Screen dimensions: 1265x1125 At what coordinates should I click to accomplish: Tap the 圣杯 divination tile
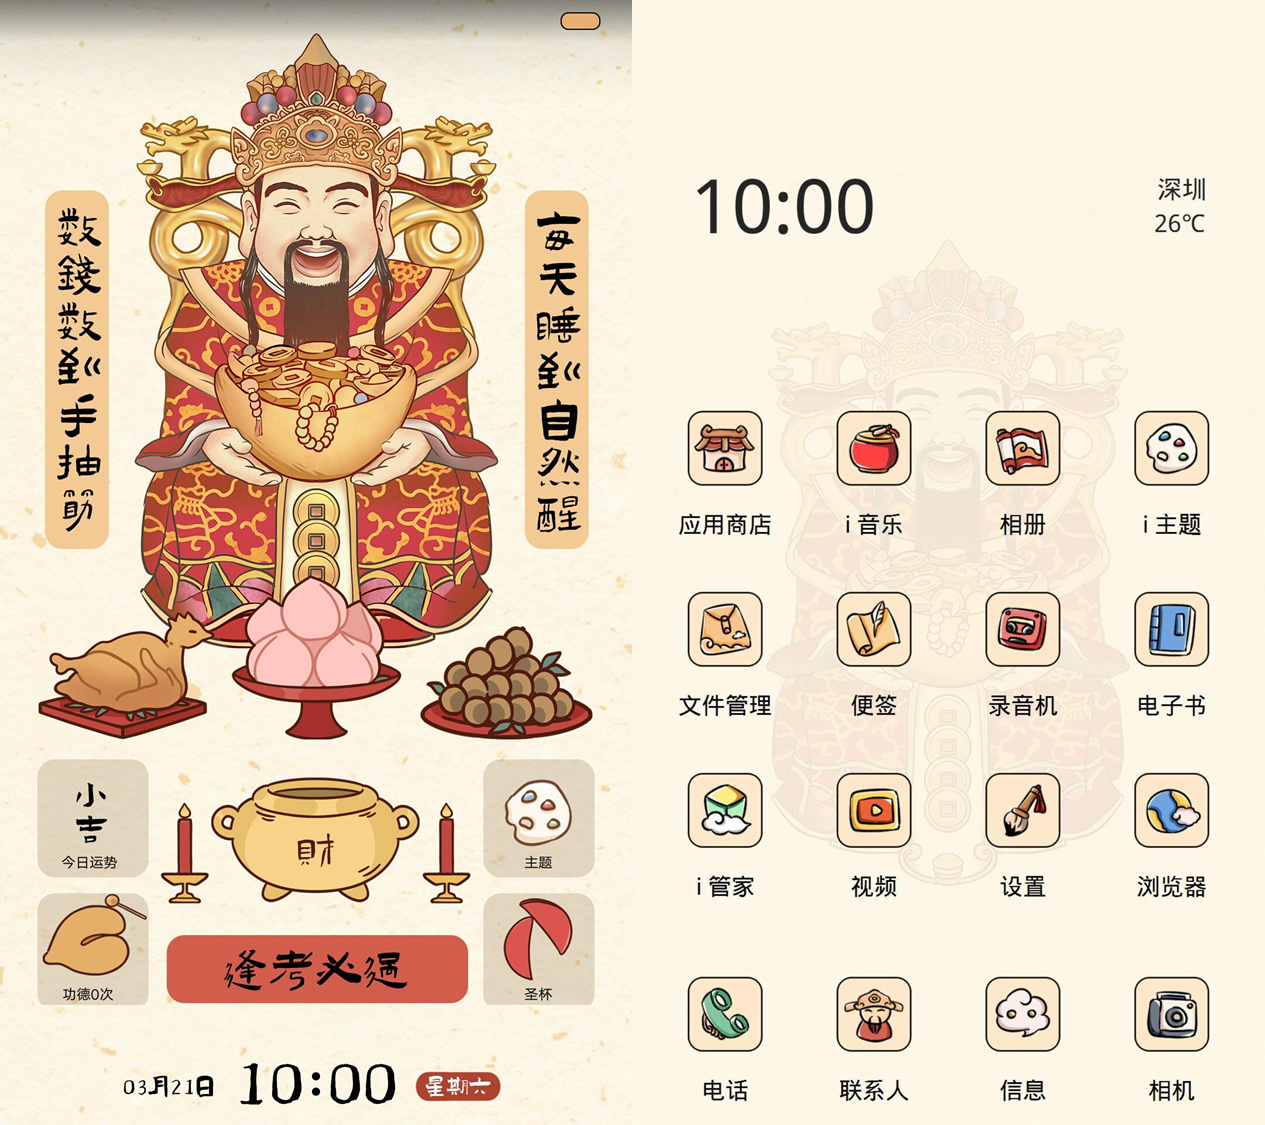point(539,949)
